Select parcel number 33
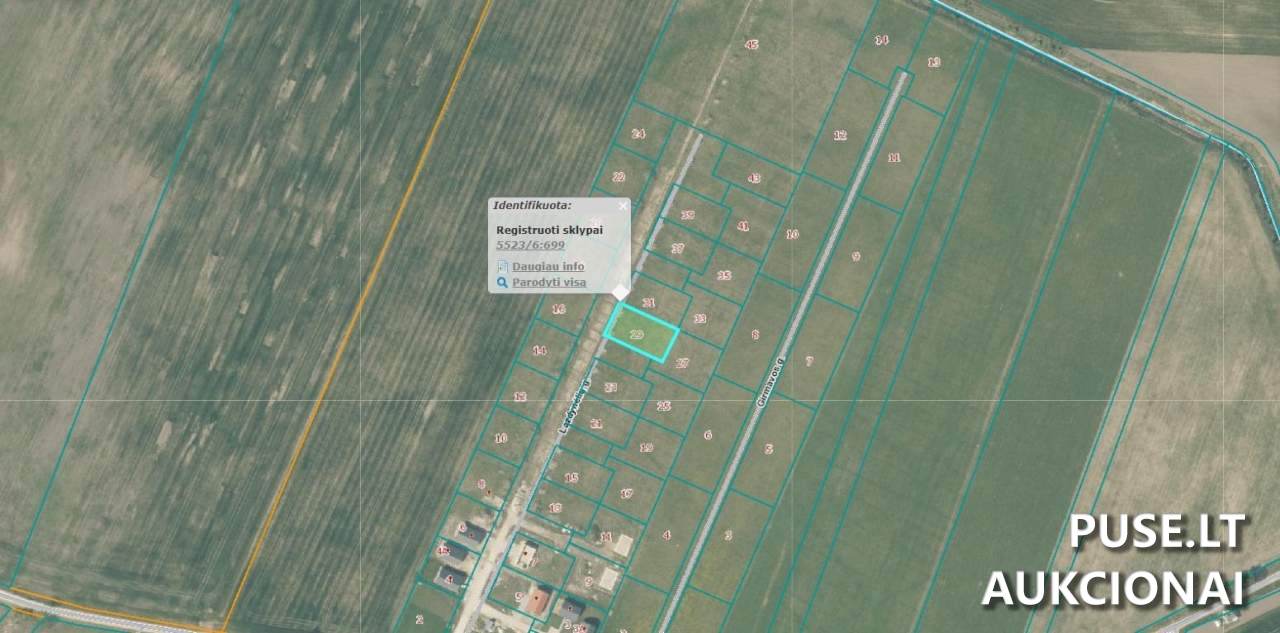 tap(699, 319)
